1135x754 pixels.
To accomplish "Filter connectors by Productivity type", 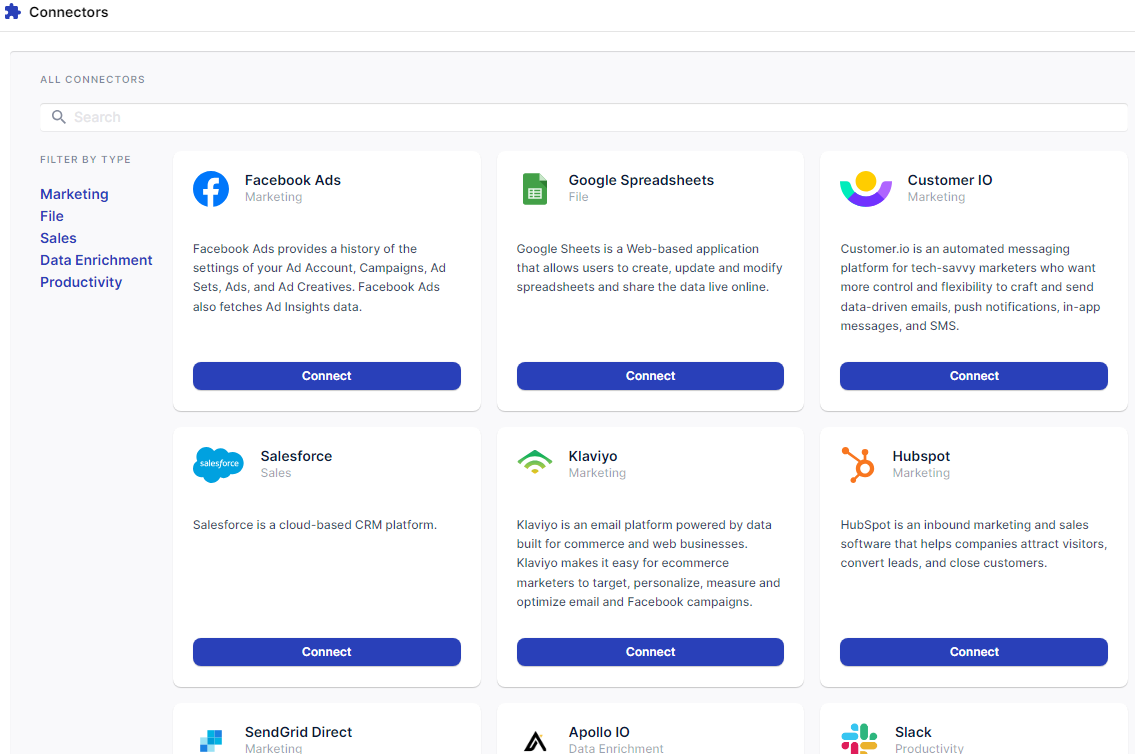I will tap(81, 282).
